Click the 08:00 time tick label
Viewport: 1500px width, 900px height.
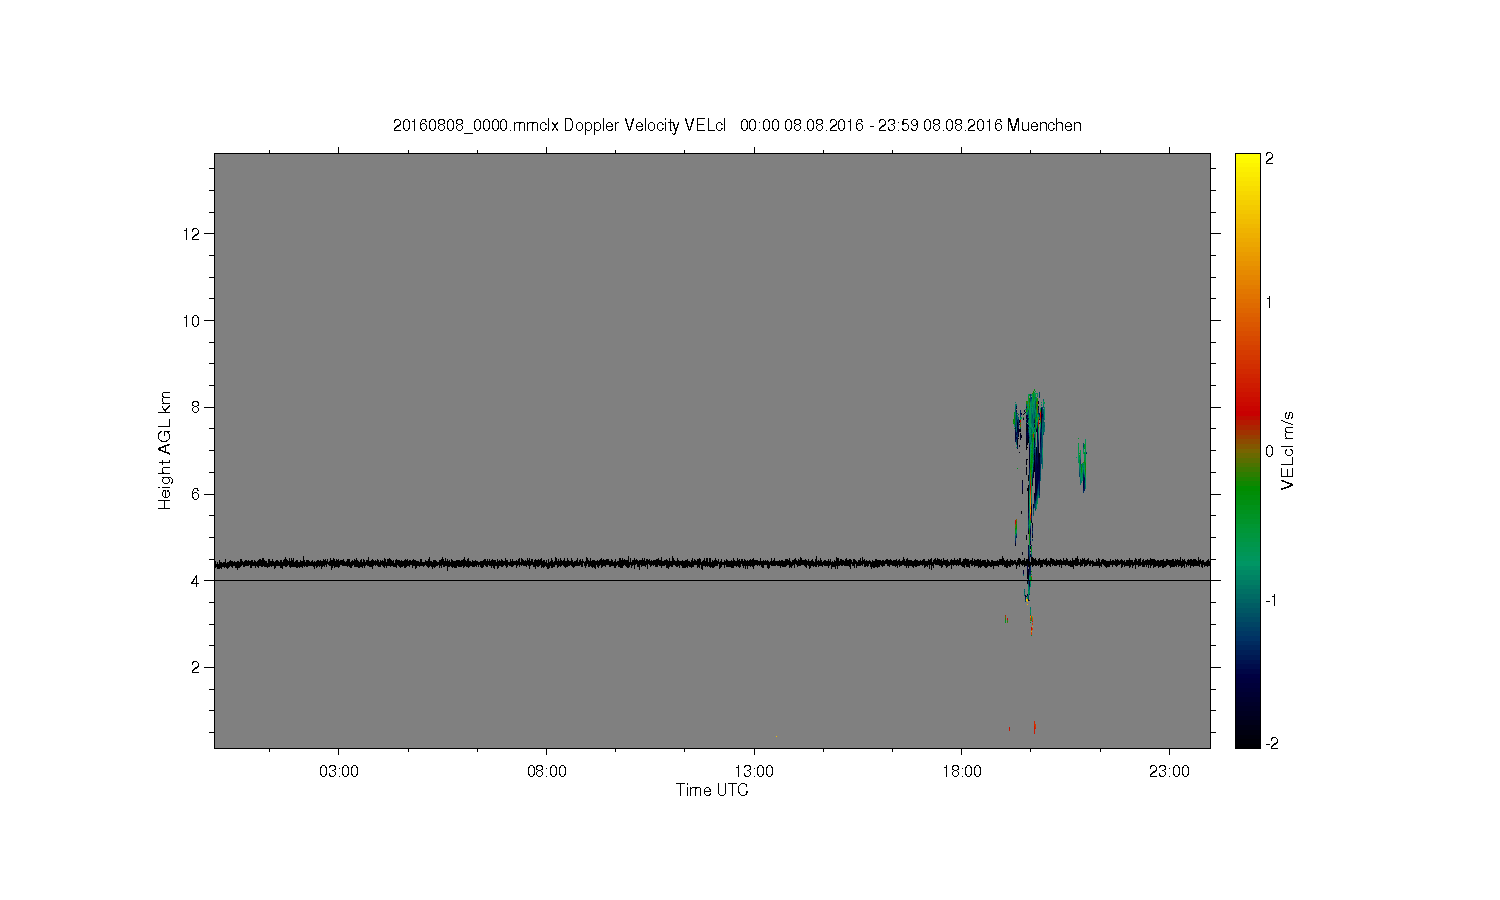click(x=547, y=772)
